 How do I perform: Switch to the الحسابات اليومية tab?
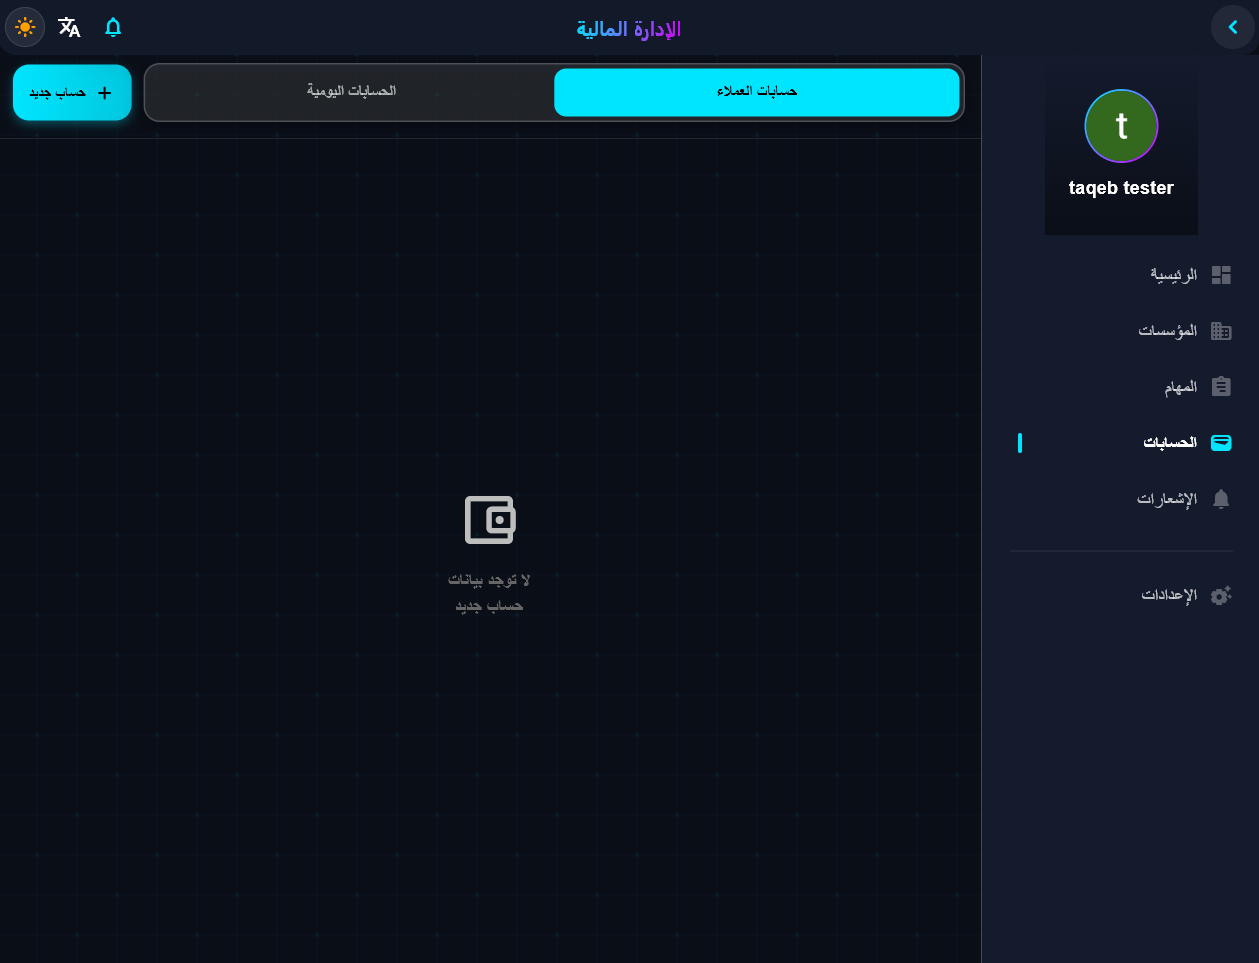click(x=351, y=92)
